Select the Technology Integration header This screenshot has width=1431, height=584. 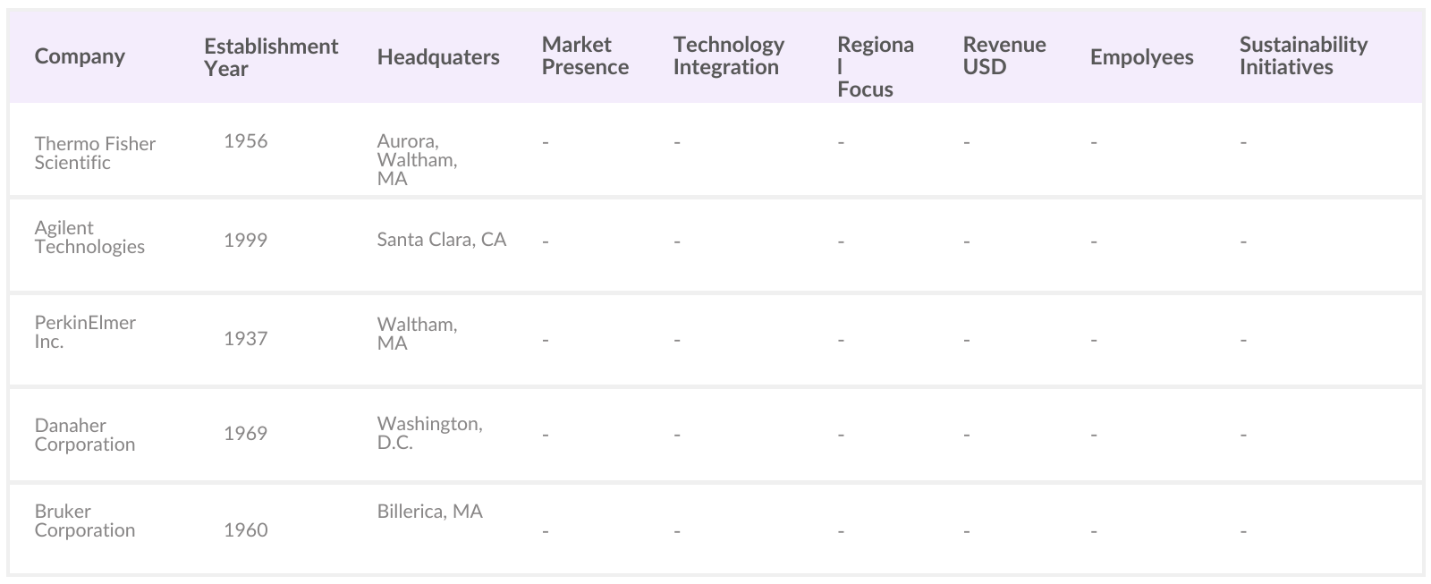tap(728, 57)
